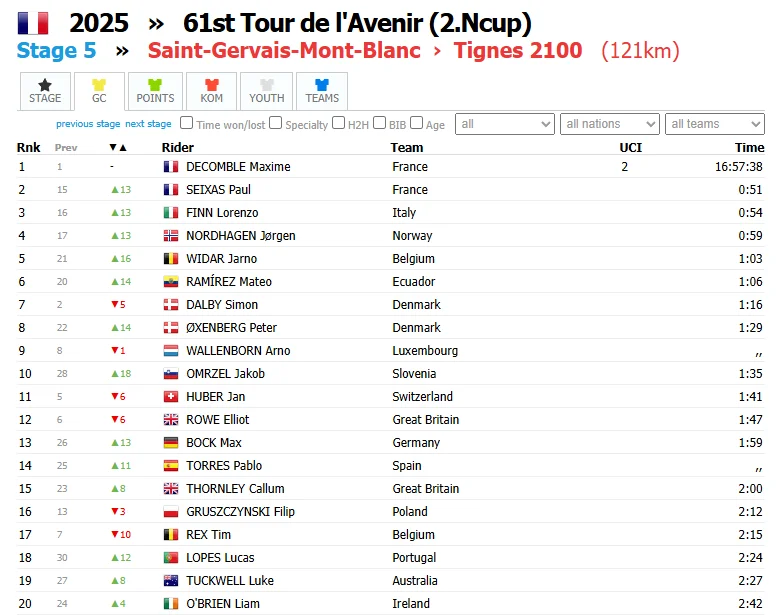
Task: Open rider SEIXAS Paul profile
Action: point(219,189)
